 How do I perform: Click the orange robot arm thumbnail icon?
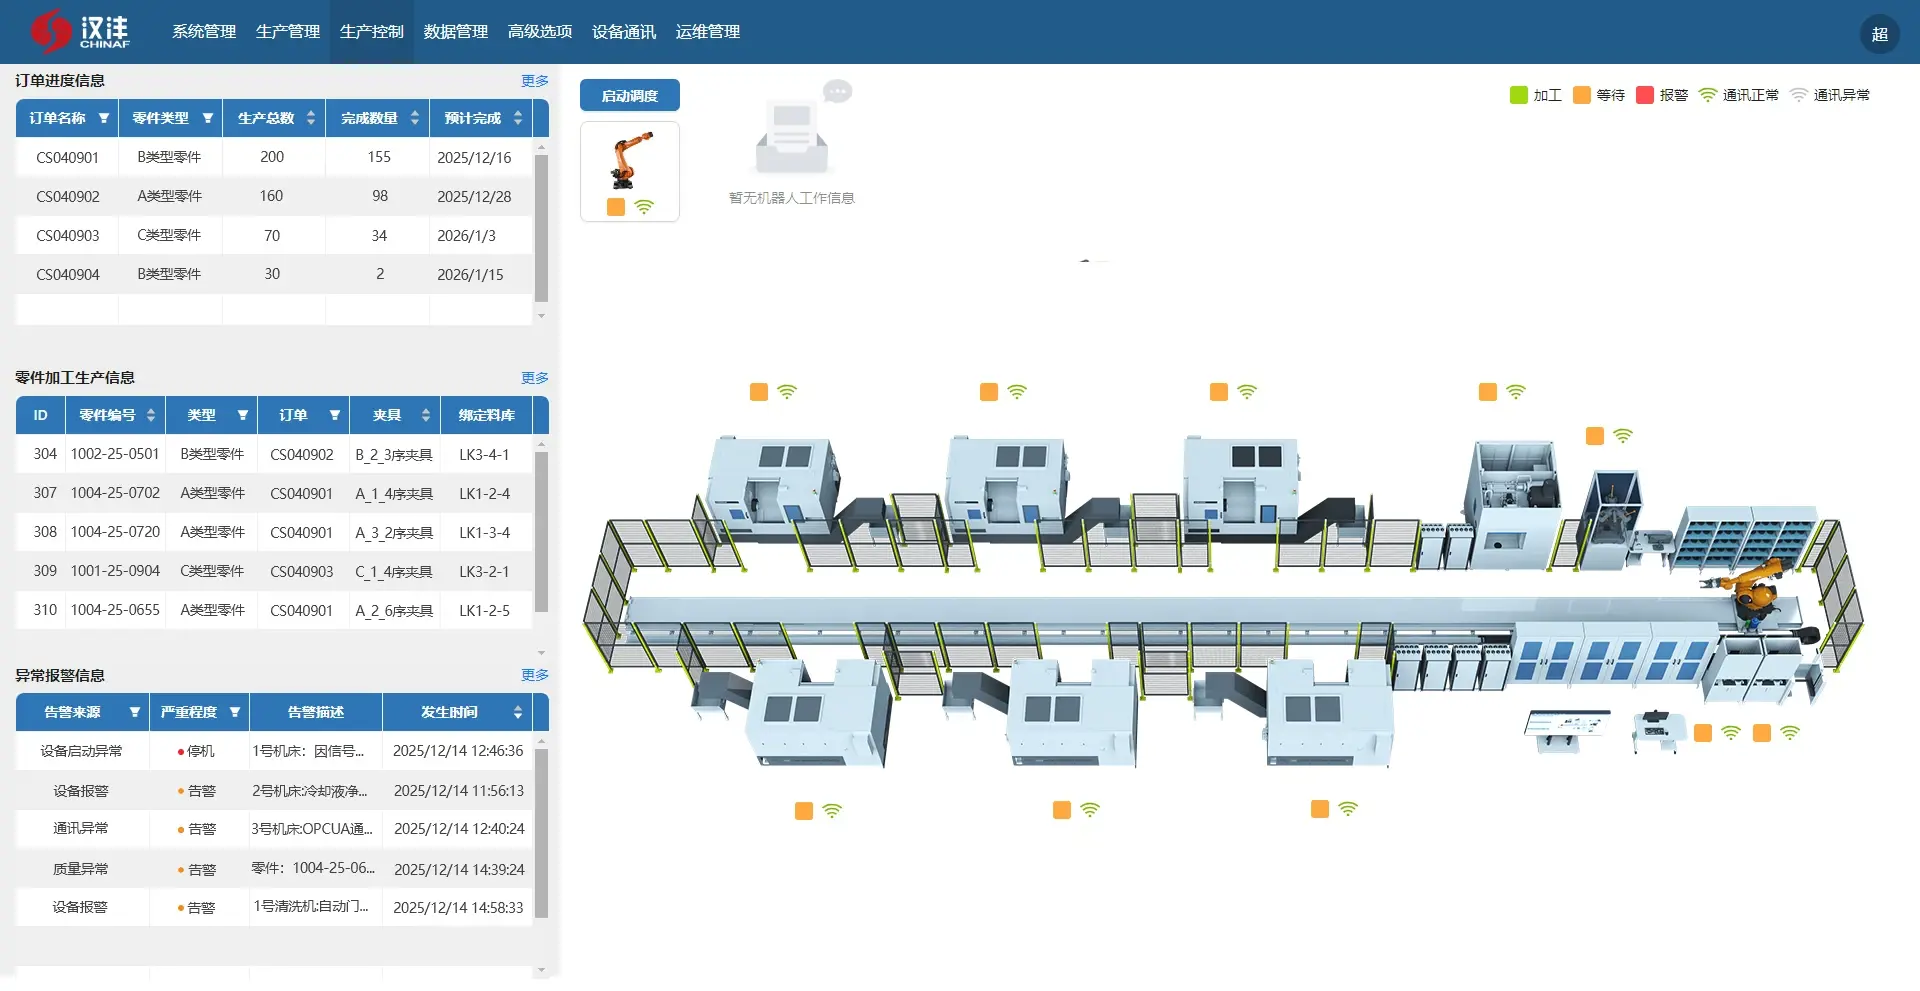(630, 160)
